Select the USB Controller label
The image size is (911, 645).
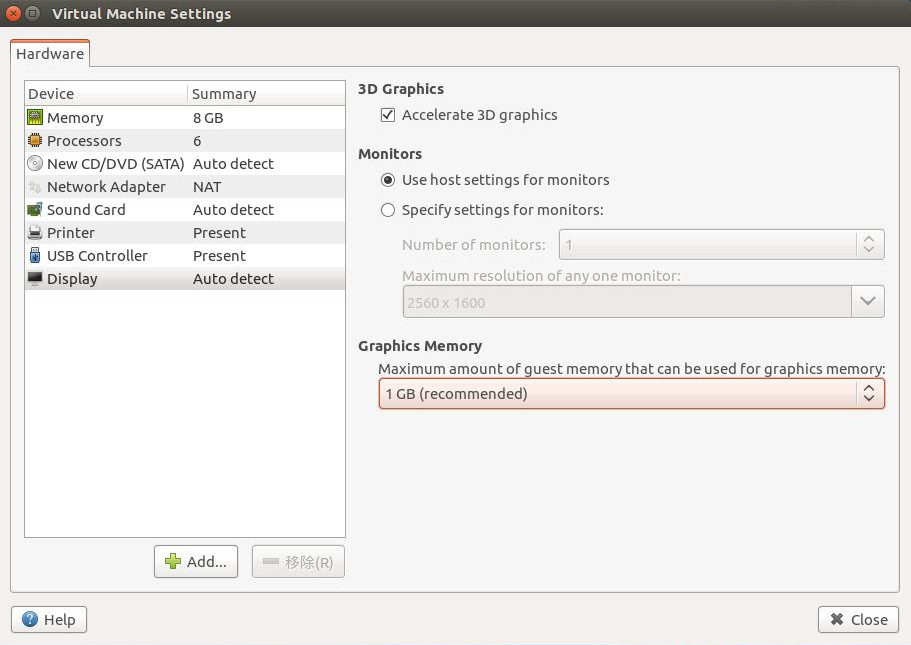[x=97, y=256]
